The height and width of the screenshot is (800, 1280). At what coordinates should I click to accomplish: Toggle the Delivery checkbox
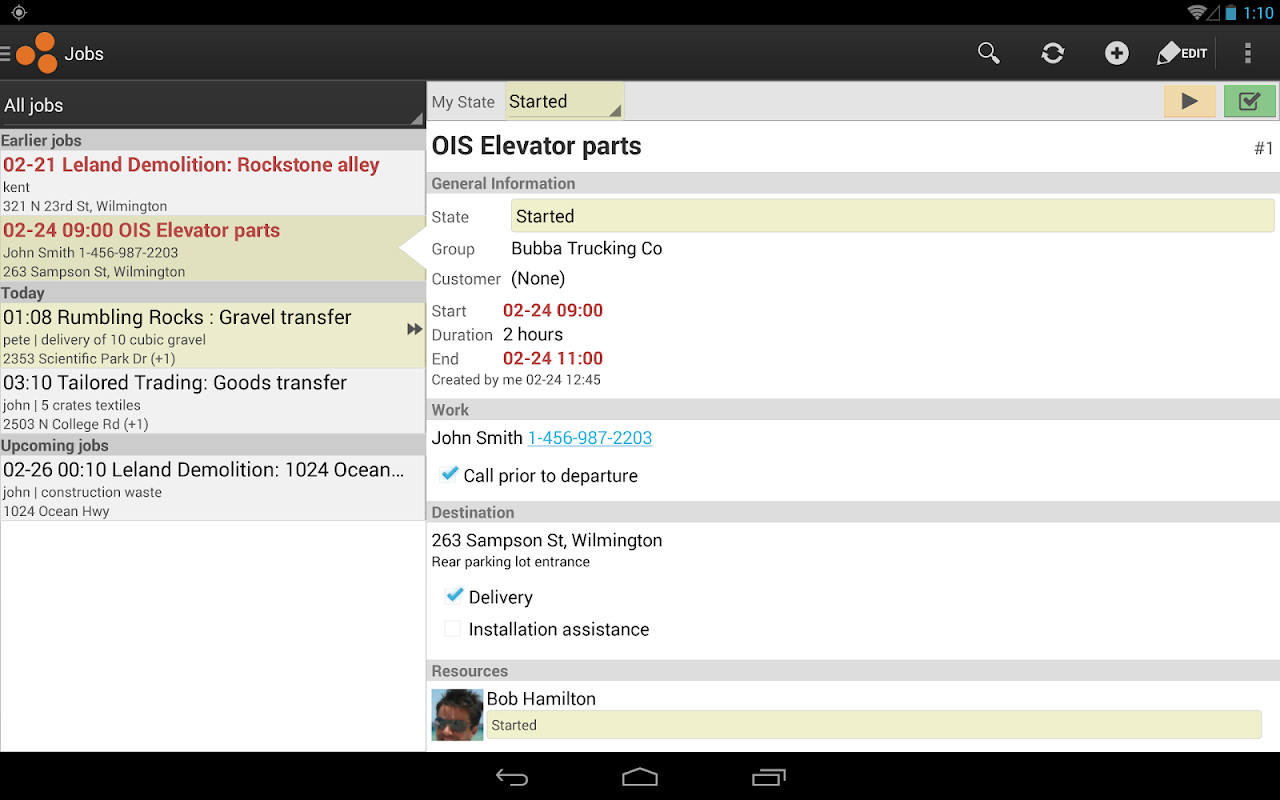tap(454, 596)
